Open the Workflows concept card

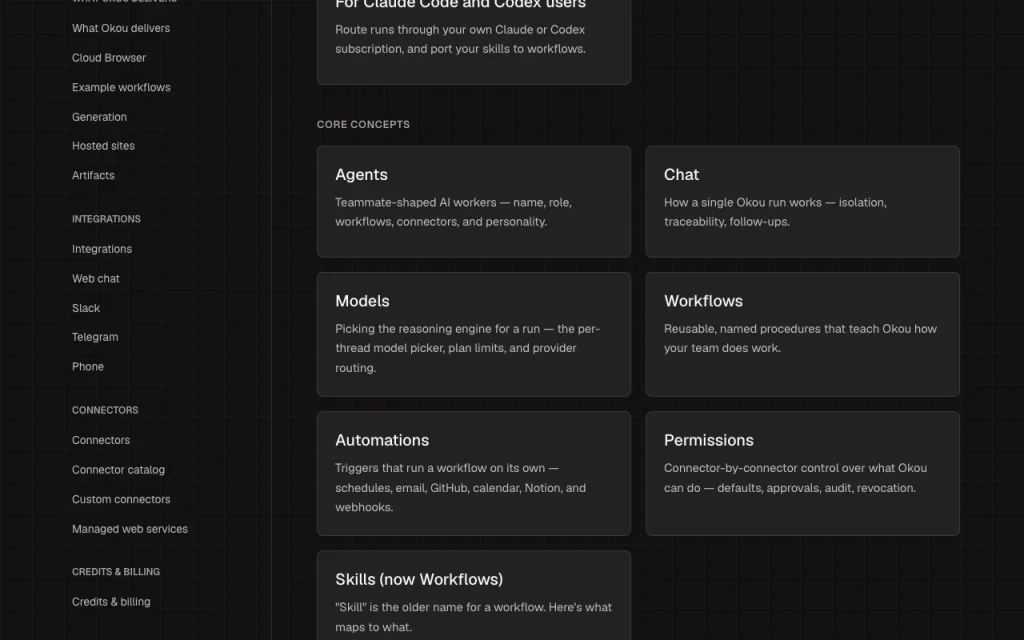coord(802,334)
